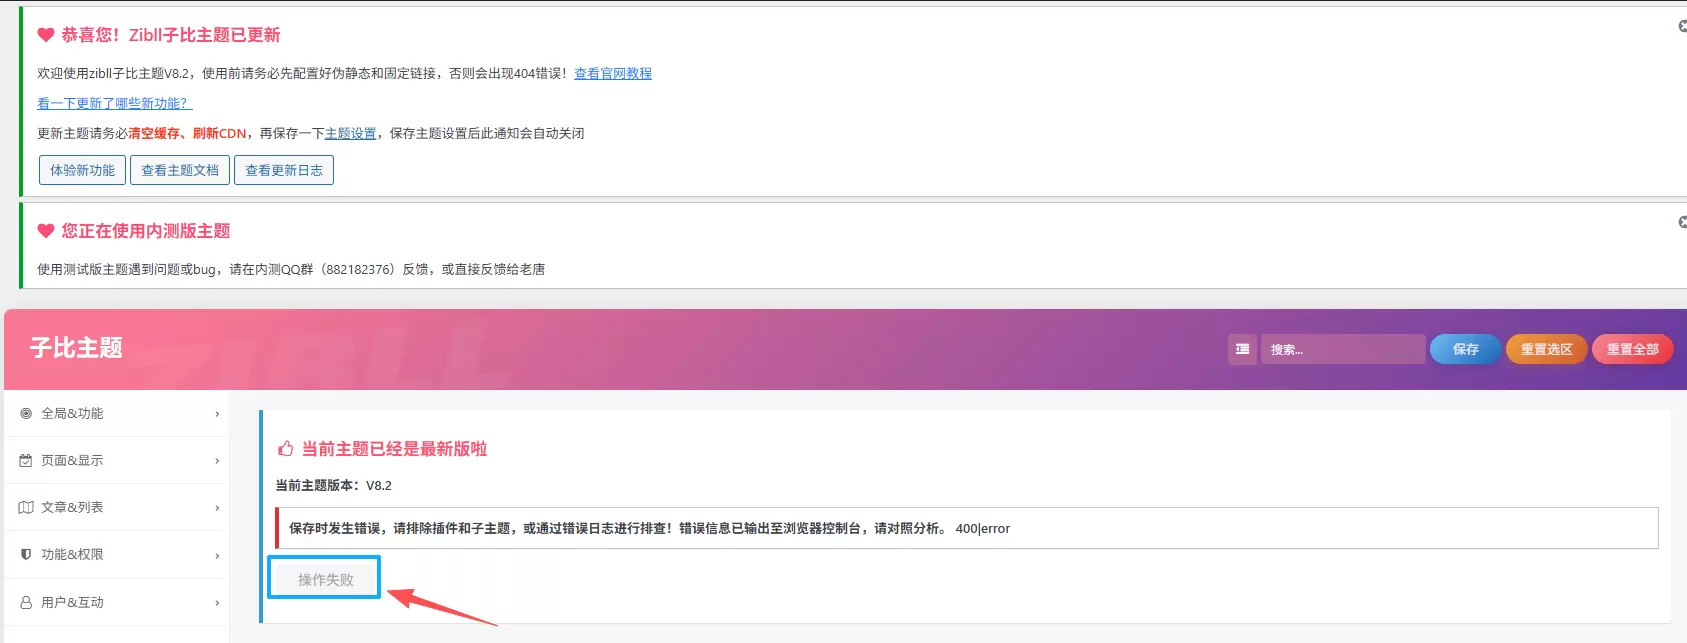
Task: Open the 用户&互动 settings section
Action: tap(116, 602)
